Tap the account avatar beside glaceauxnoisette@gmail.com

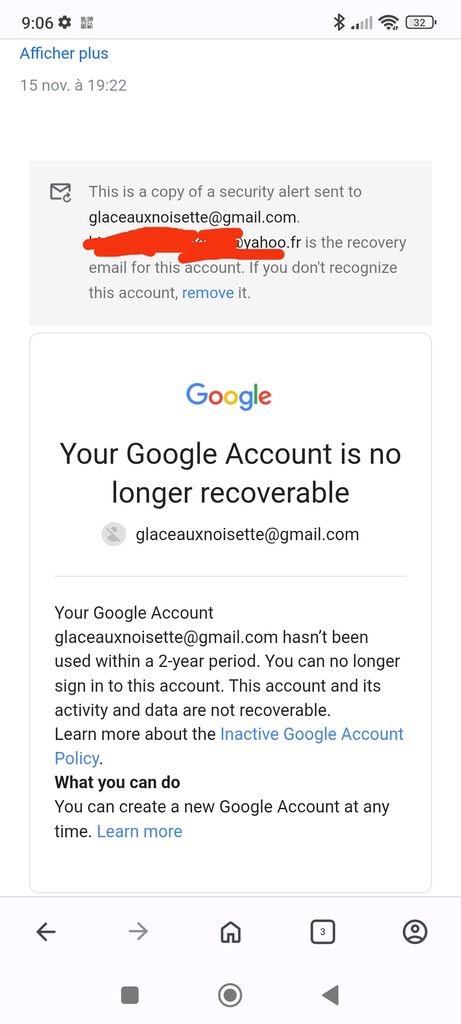(x=114, y=535)
